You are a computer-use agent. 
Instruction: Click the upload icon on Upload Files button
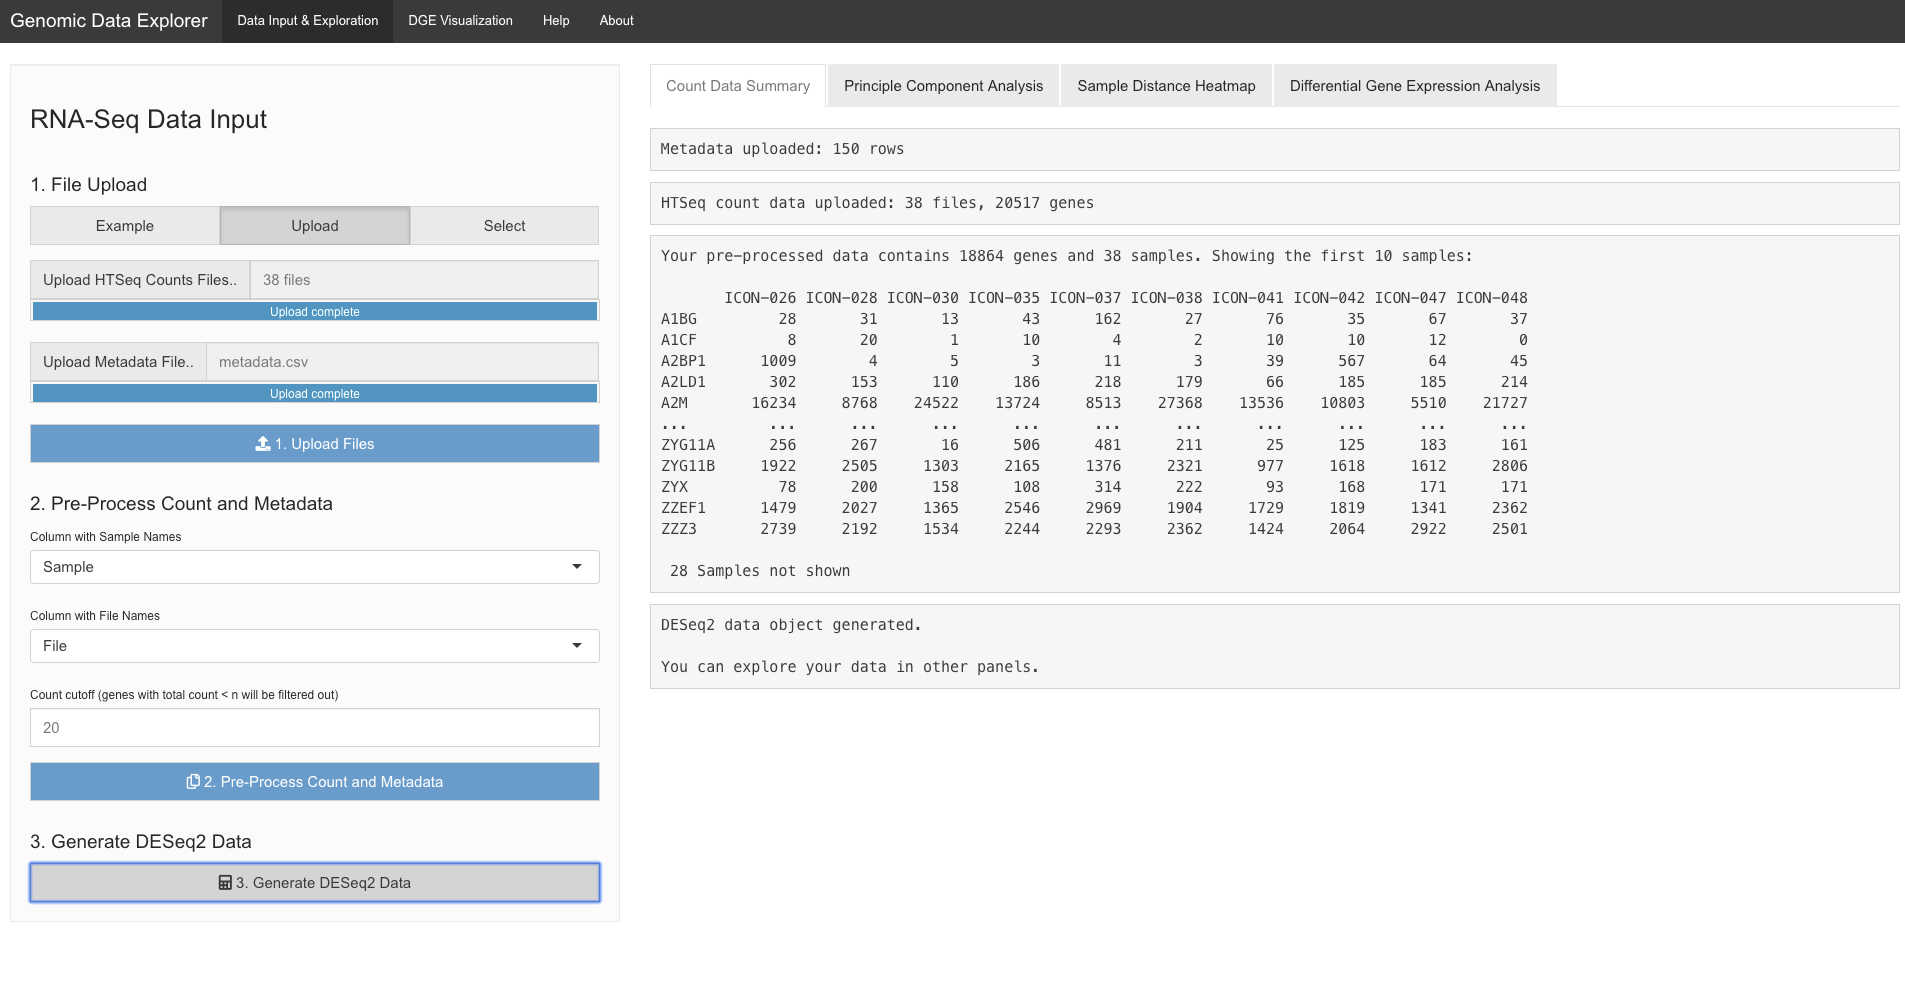coord(263,443)
